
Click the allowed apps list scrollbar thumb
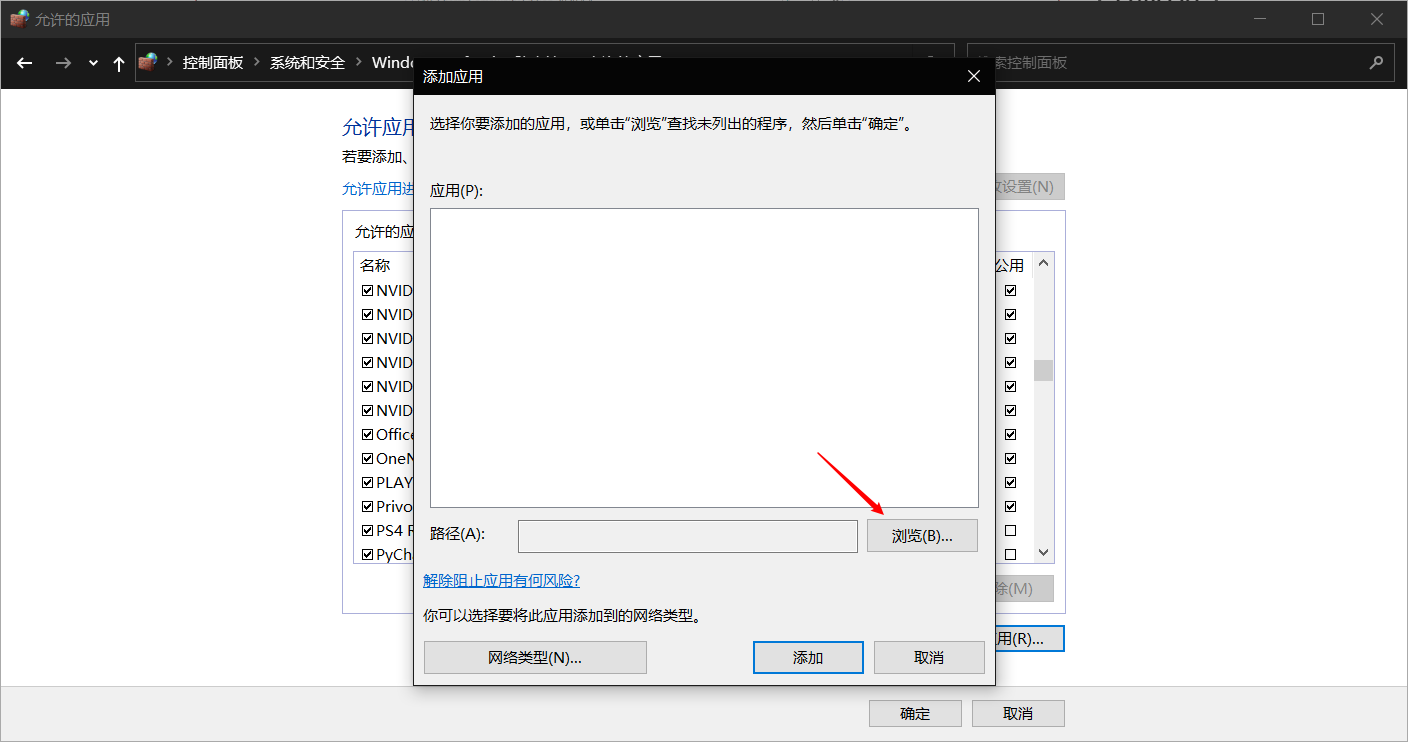[1043, 370]
